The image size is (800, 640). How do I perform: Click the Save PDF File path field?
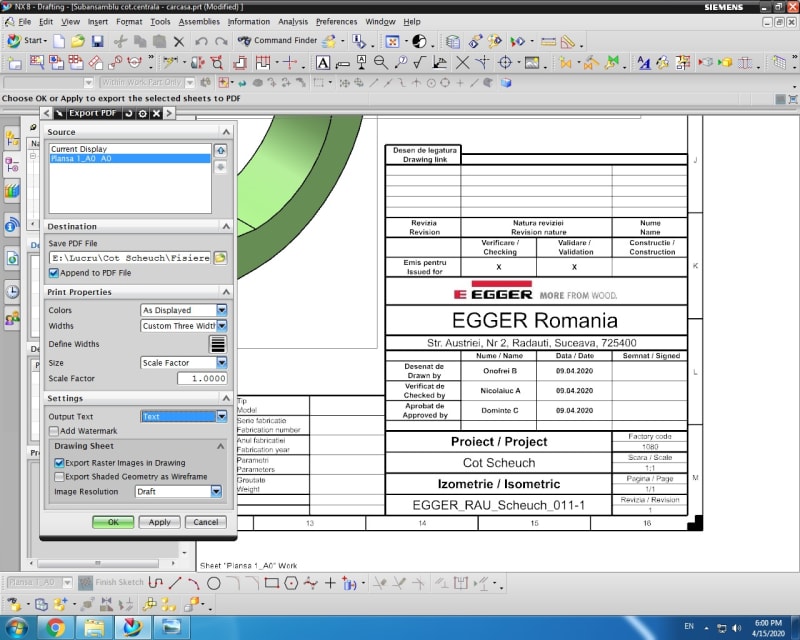coord(130,258)
